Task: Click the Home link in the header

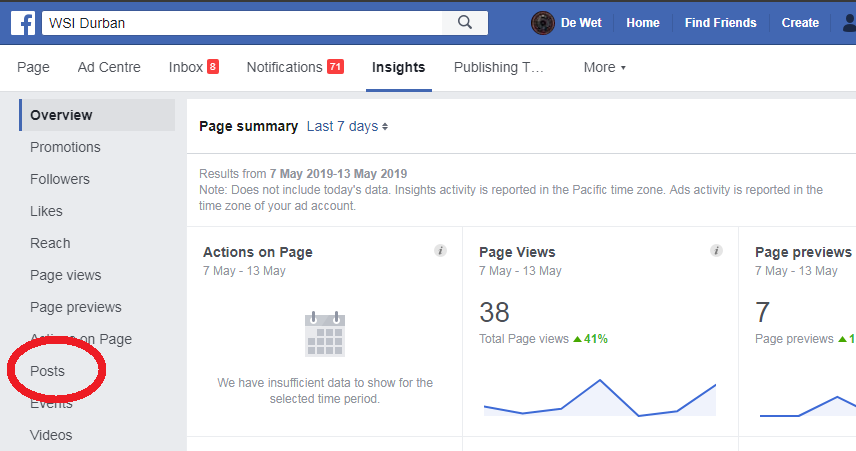Action: tap(643, 23)
